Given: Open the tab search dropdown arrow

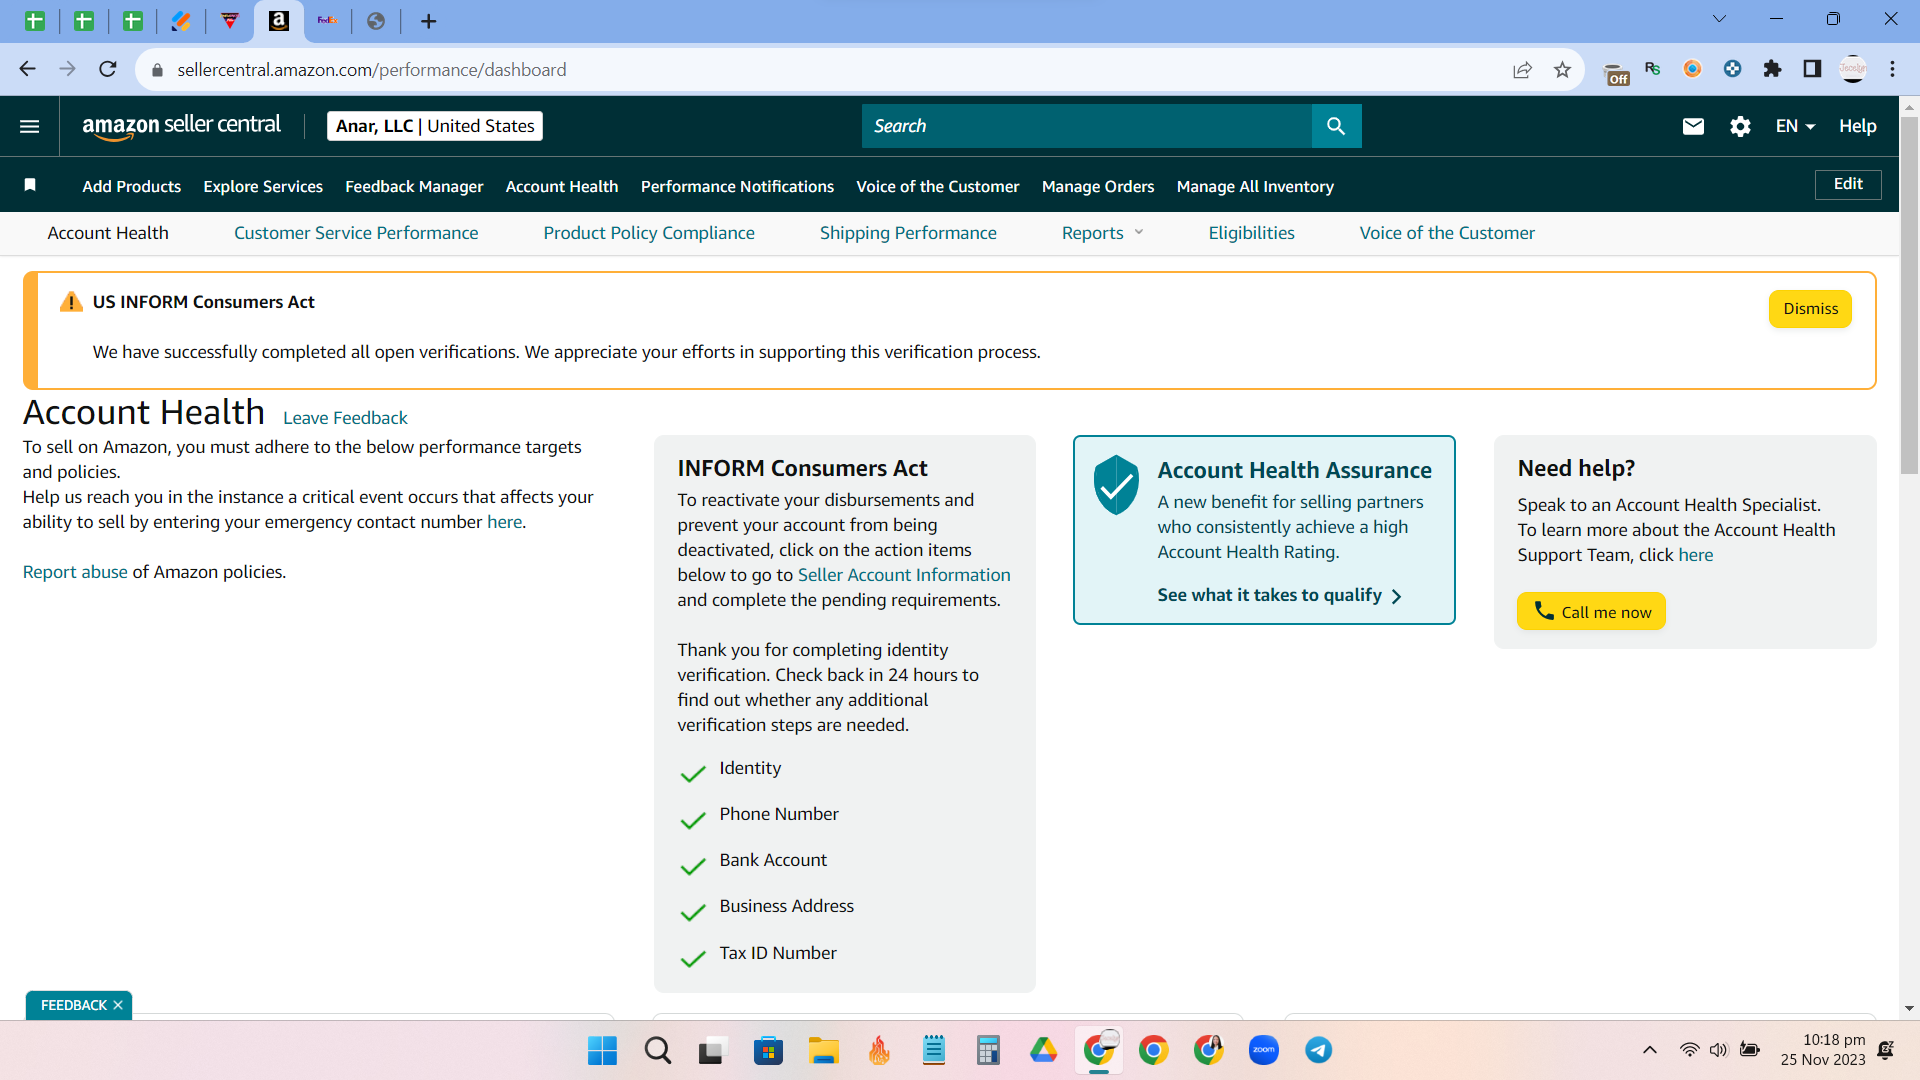Looking at the screenshot, I should point(1720,19).
